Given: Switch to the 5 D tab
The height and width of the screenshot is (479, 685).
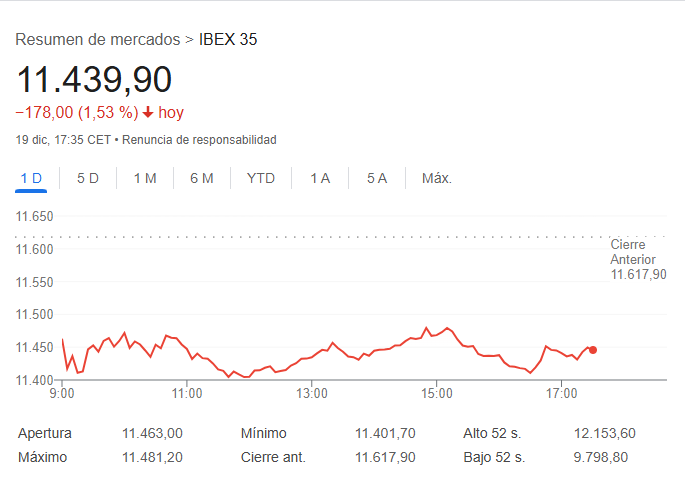Looking at the screenshot, I should [88, 178].
